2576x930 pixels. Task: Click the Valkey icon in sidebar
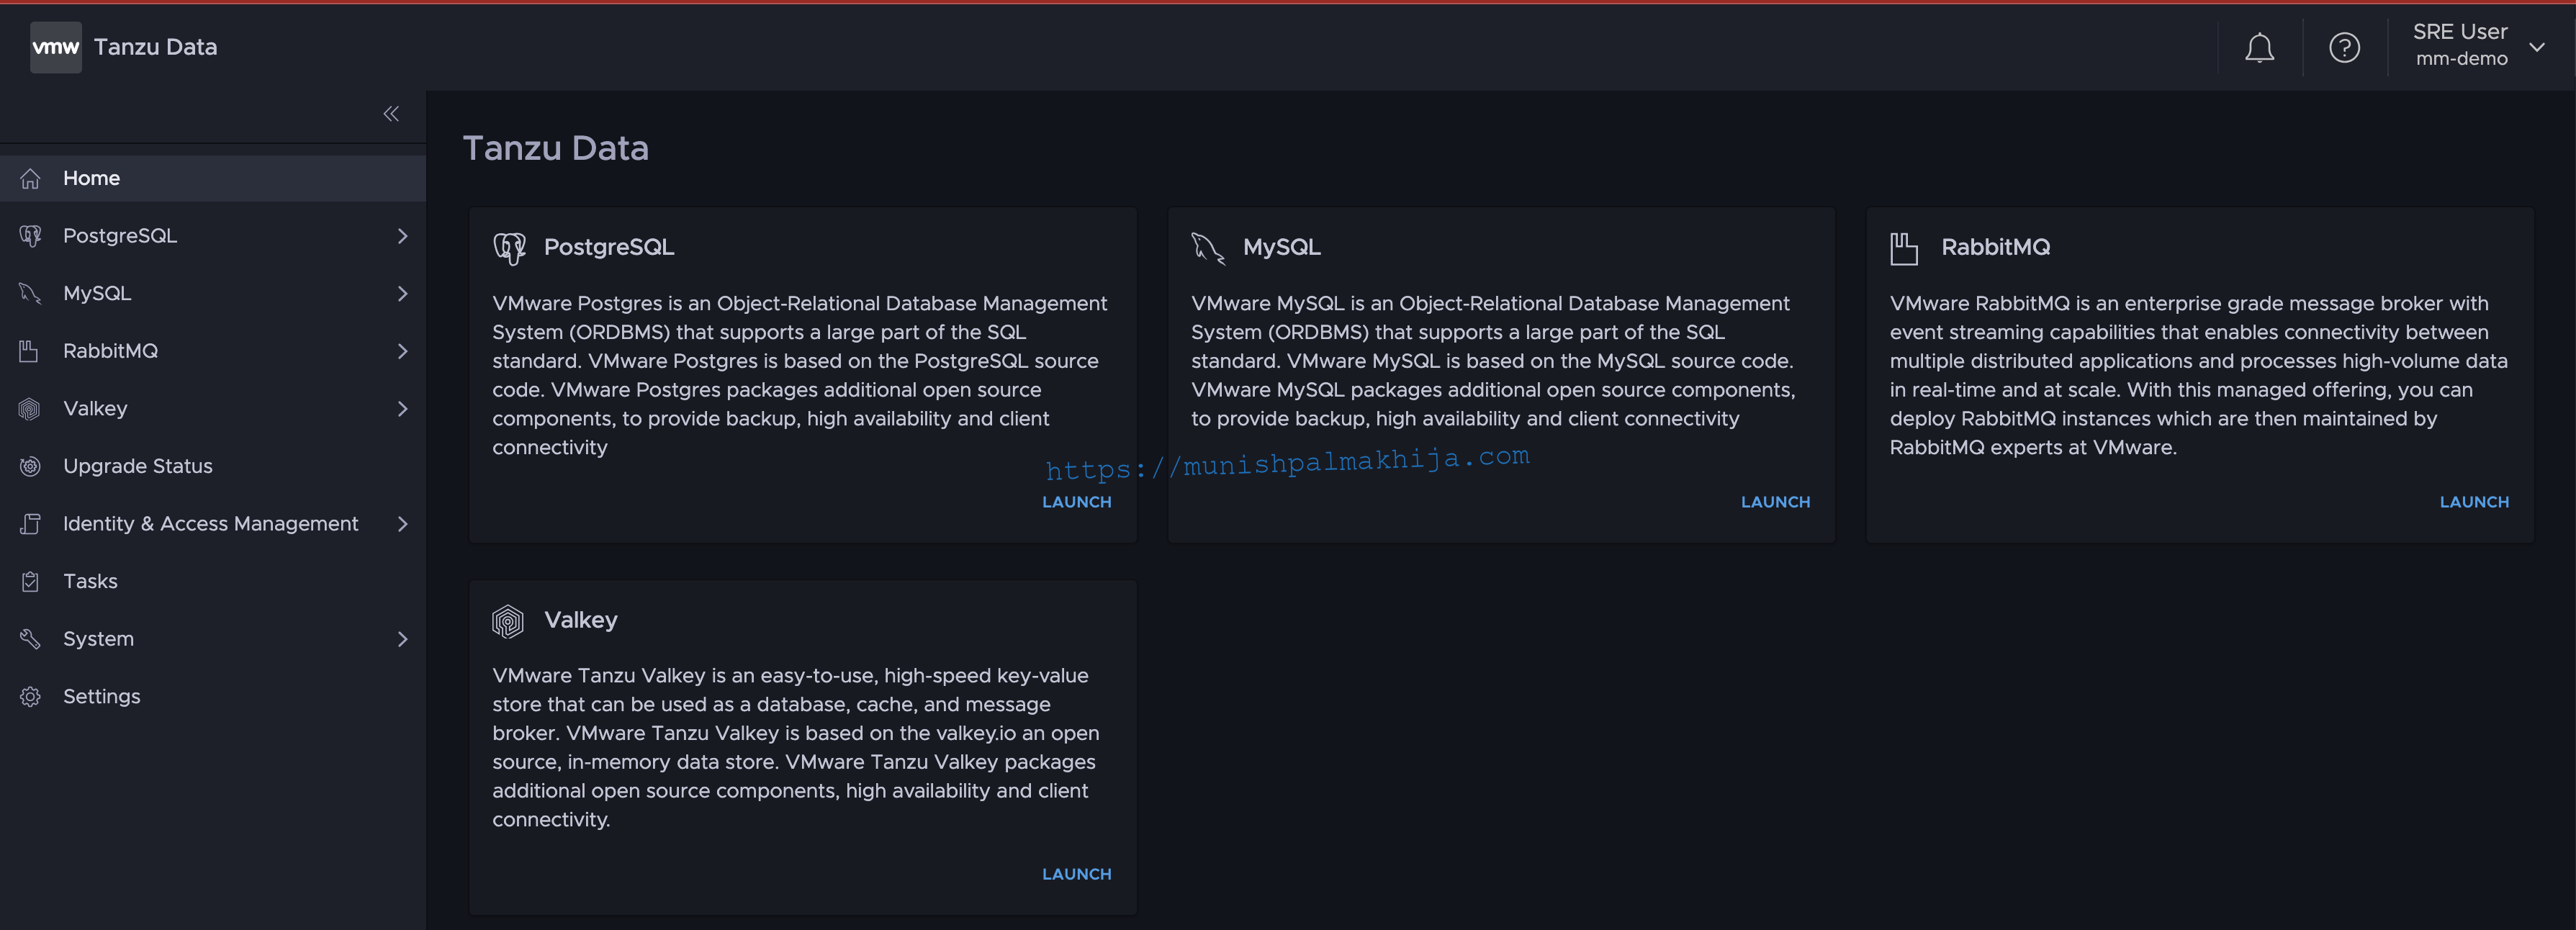click(x=30, y=409)
